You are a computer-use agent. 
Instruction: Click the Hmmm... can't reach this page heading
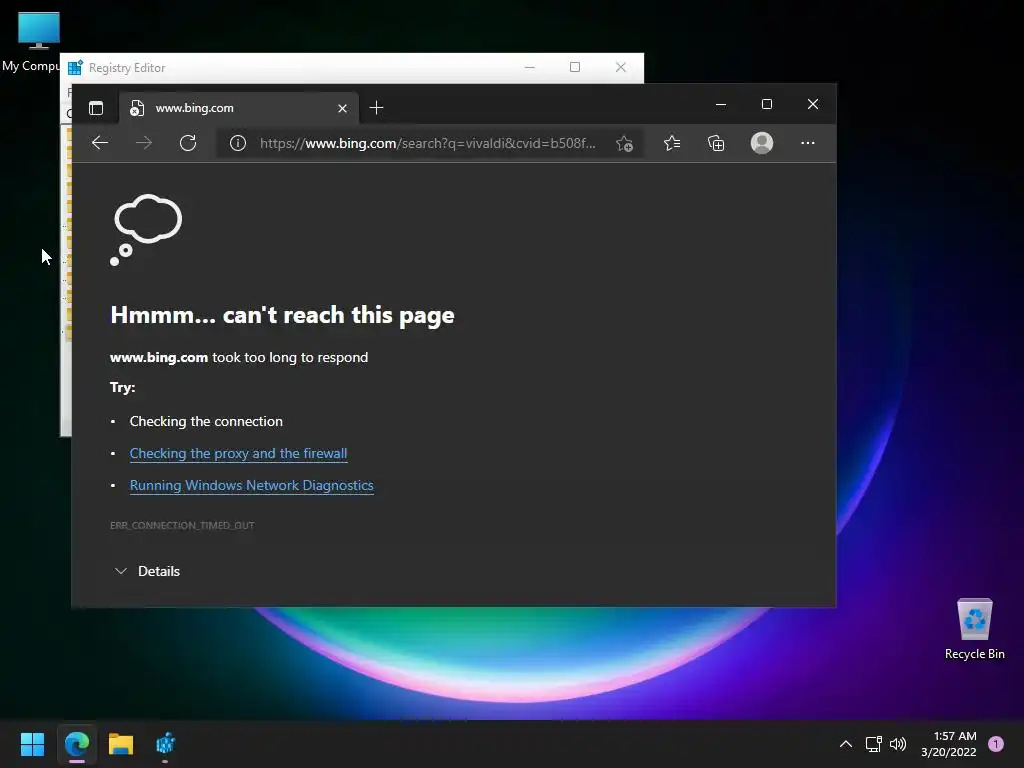tap(282, 315)
